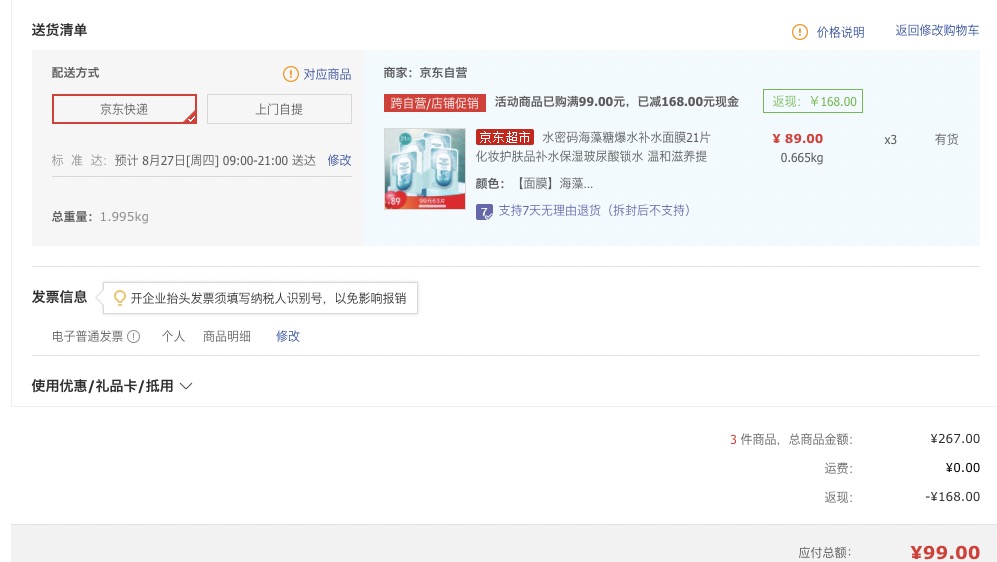This screenshot has width=997, height=562.
Task: Click the quantity text x3
Action: click(x=890, y=140)
